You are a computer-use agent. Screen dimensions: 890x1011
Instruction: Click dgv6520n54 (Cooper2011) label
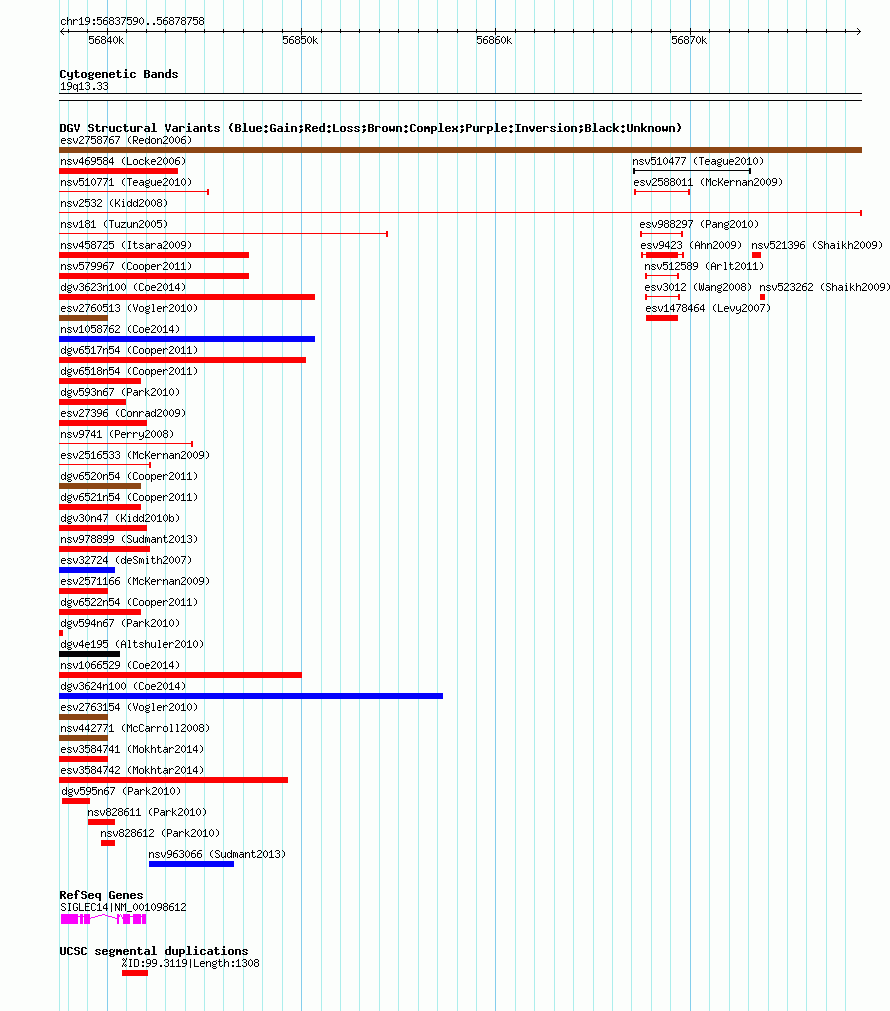(129, 476)
